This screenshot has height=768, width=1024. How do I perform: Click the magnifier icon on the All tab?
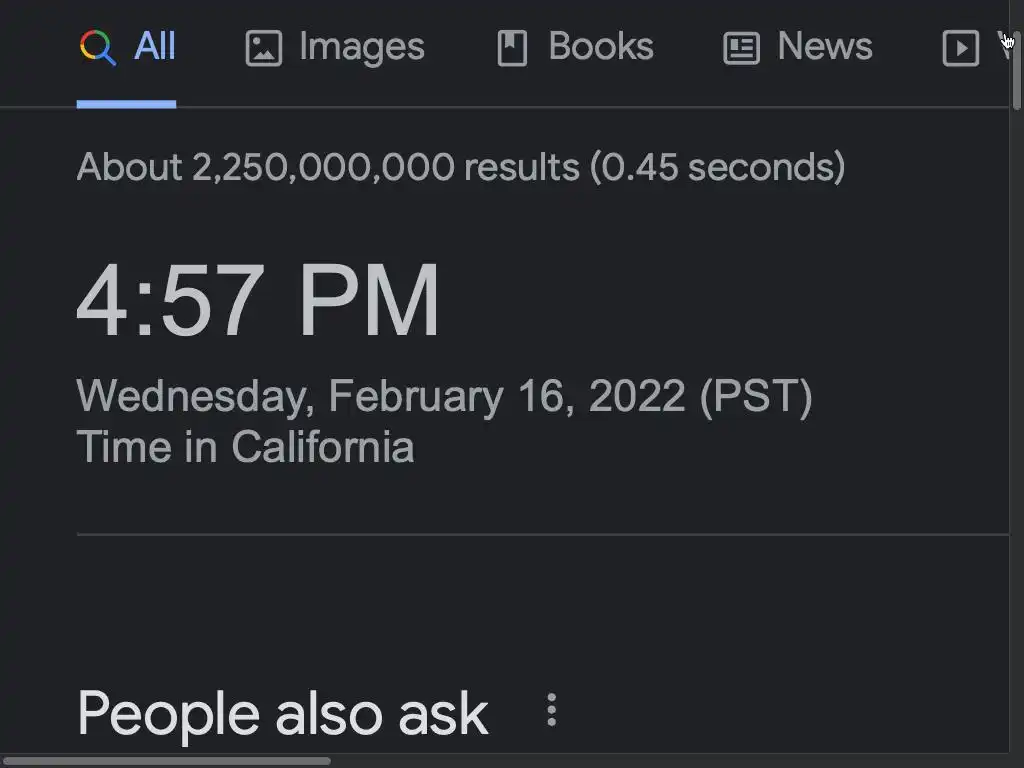pos(98,47)
